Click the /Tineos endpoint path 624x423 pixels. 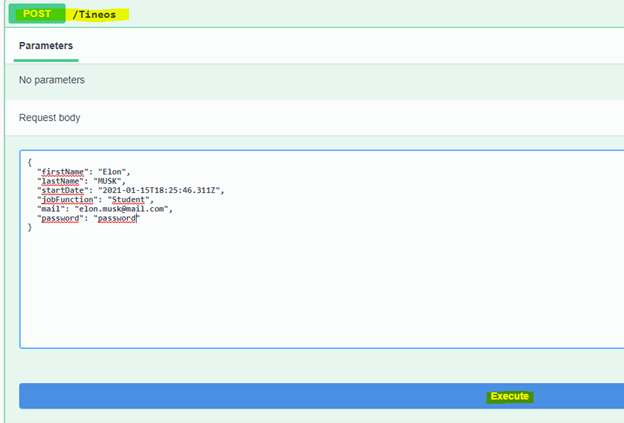[94, 15]
